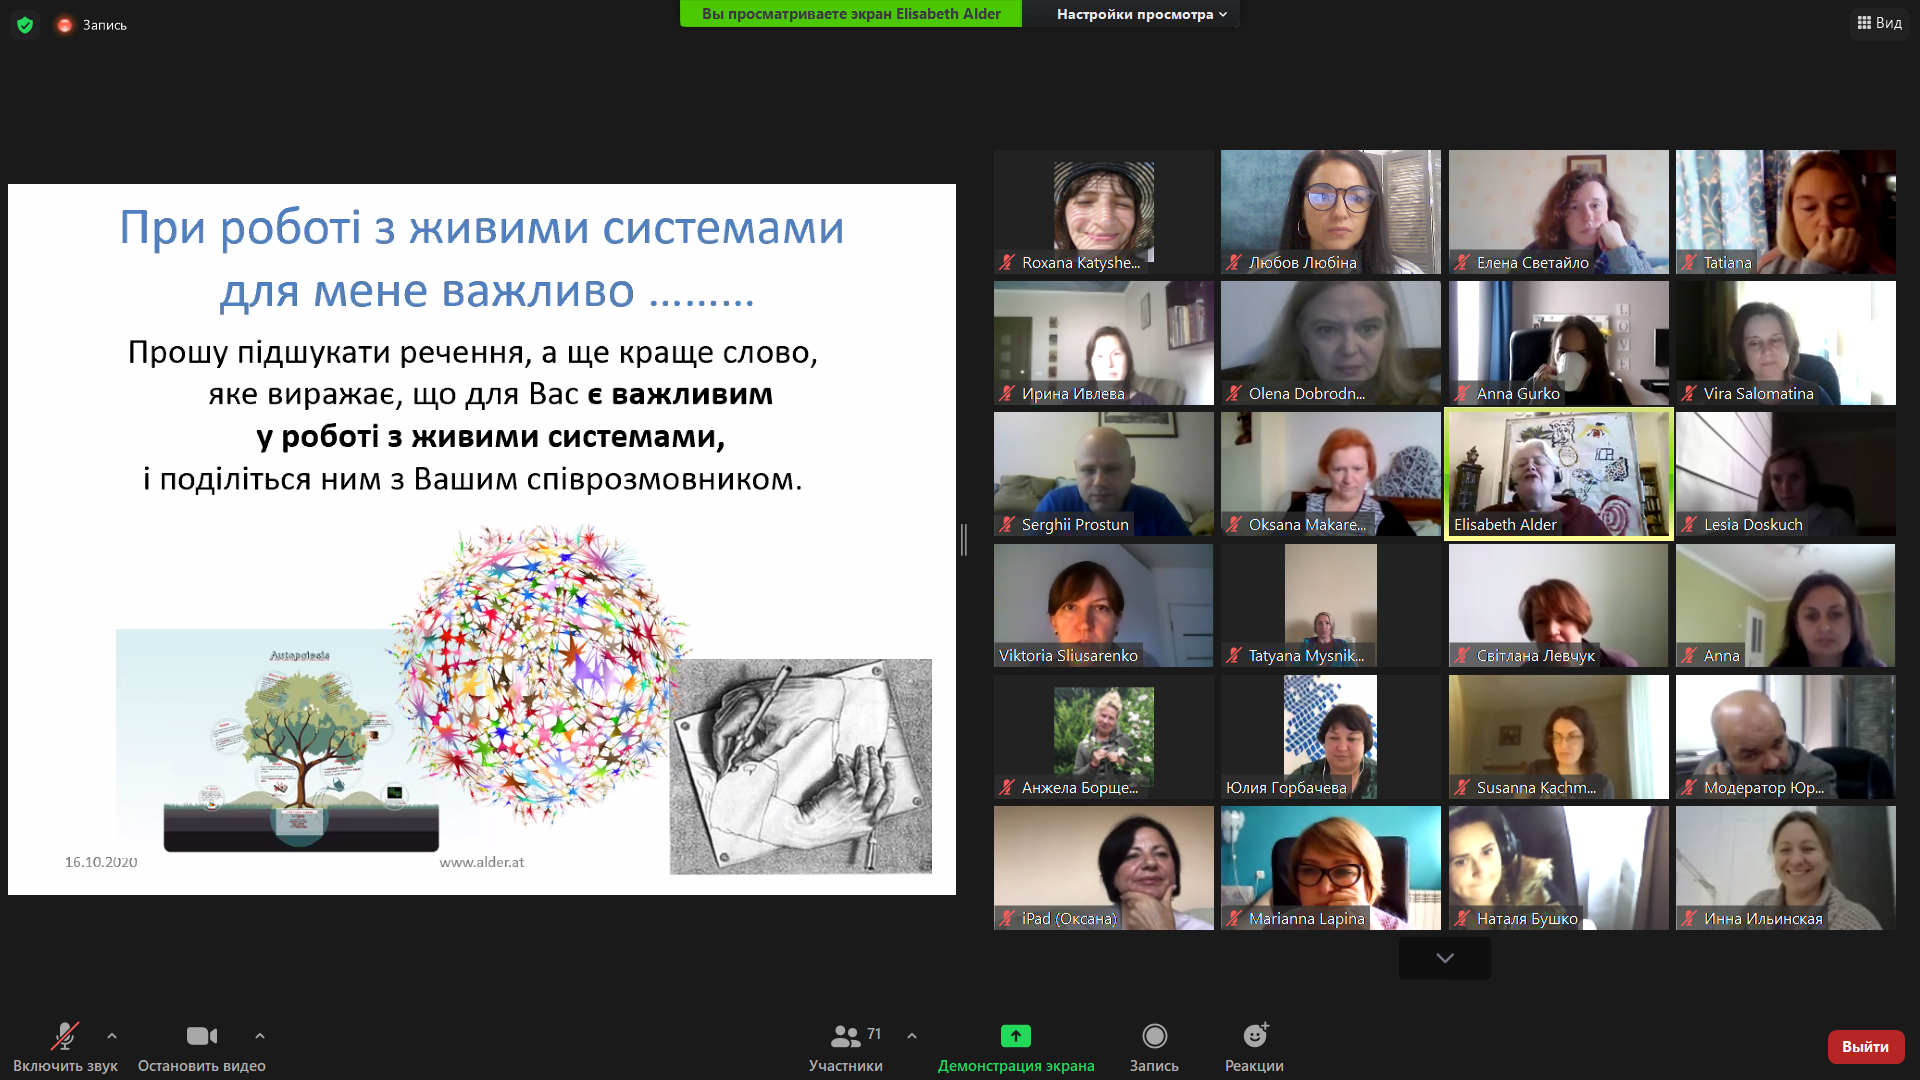Click the red Выйти leave button

click(x=1865, y=1046)
